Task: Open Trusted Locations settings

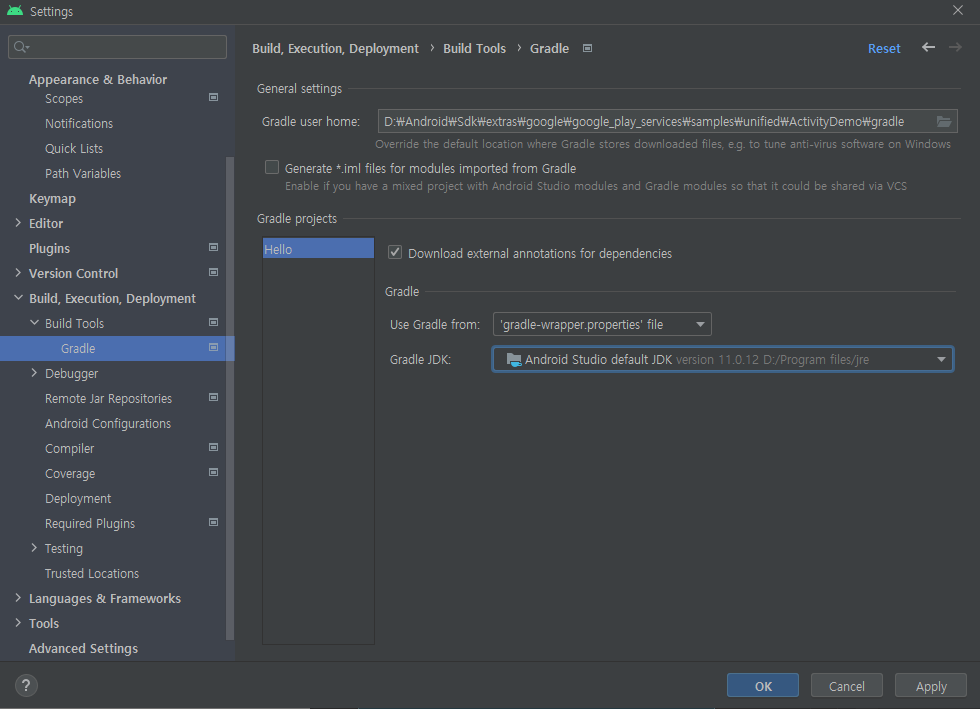Action: coord(92,573)
